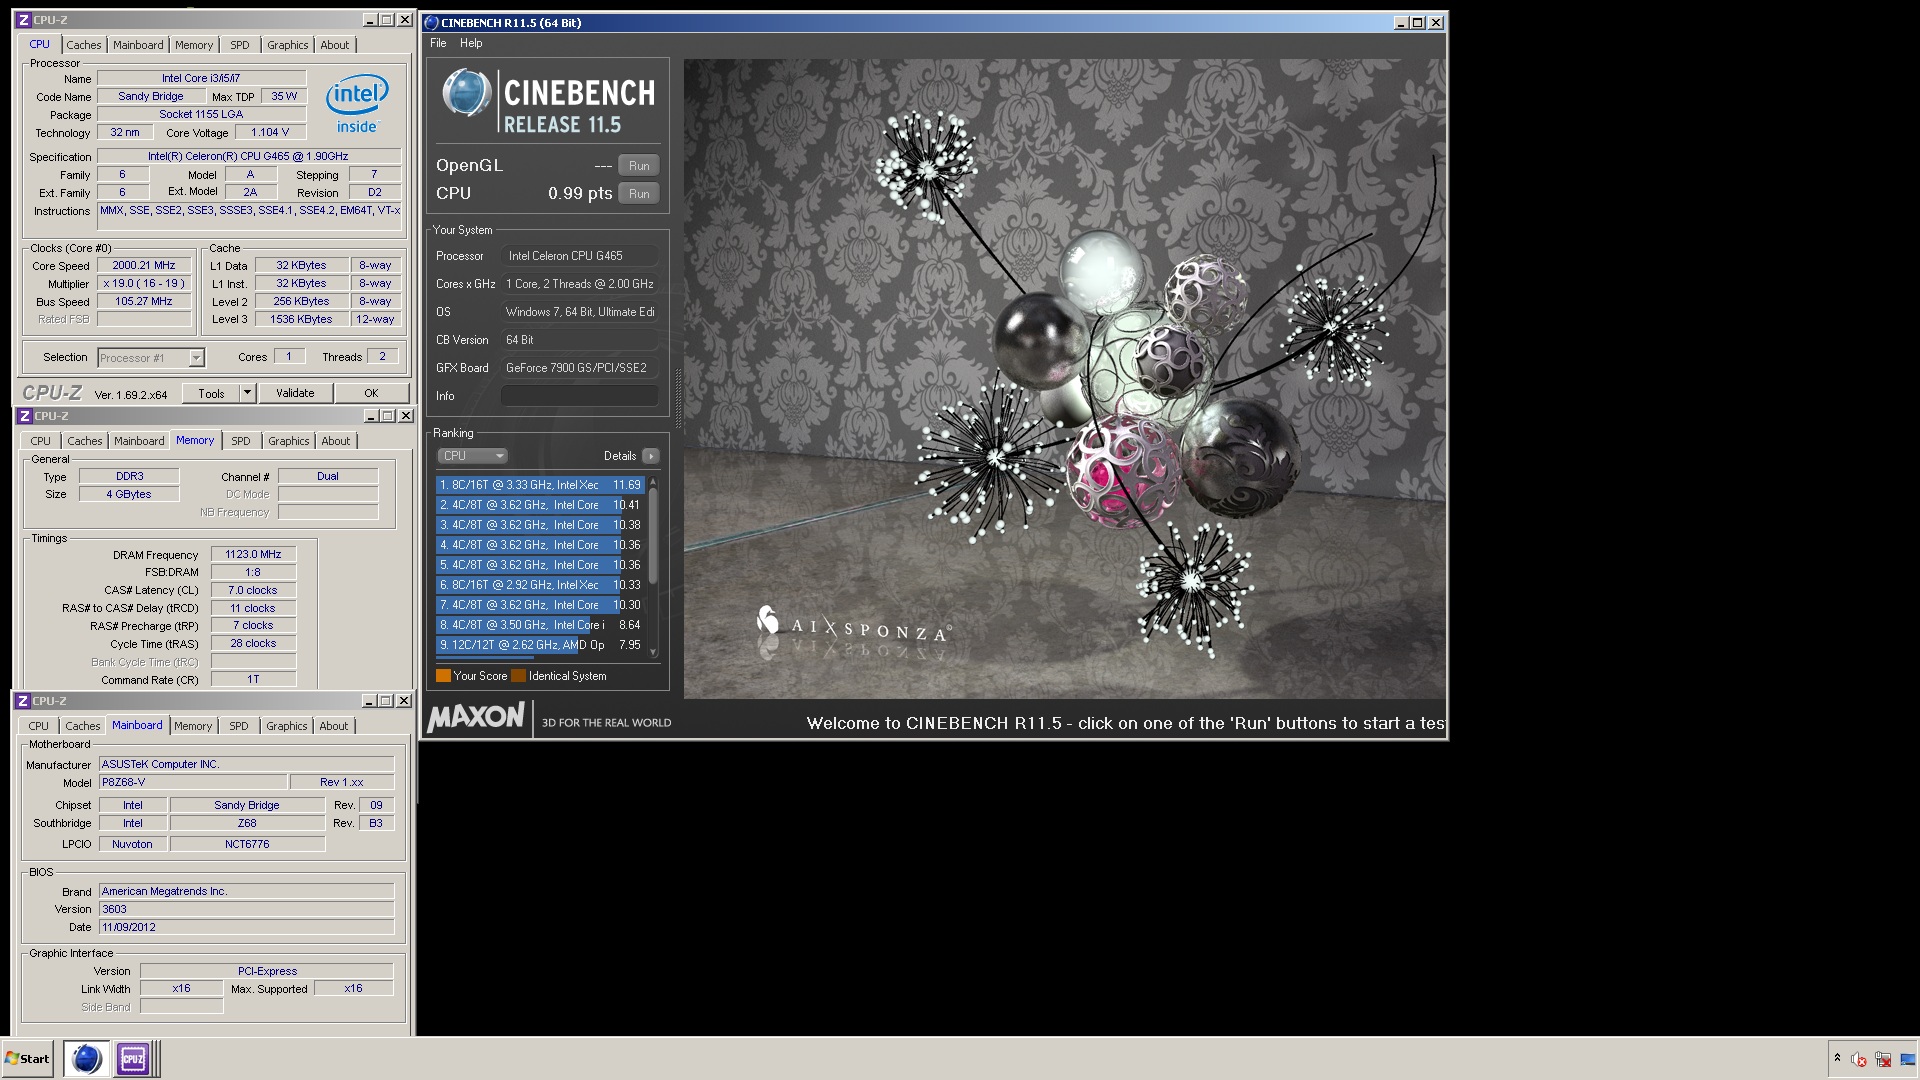Select Graphics tab in Mainboard CPU-Z window
The height and width of the screenshot is (1080, 1920).
(x=287, y=726)
